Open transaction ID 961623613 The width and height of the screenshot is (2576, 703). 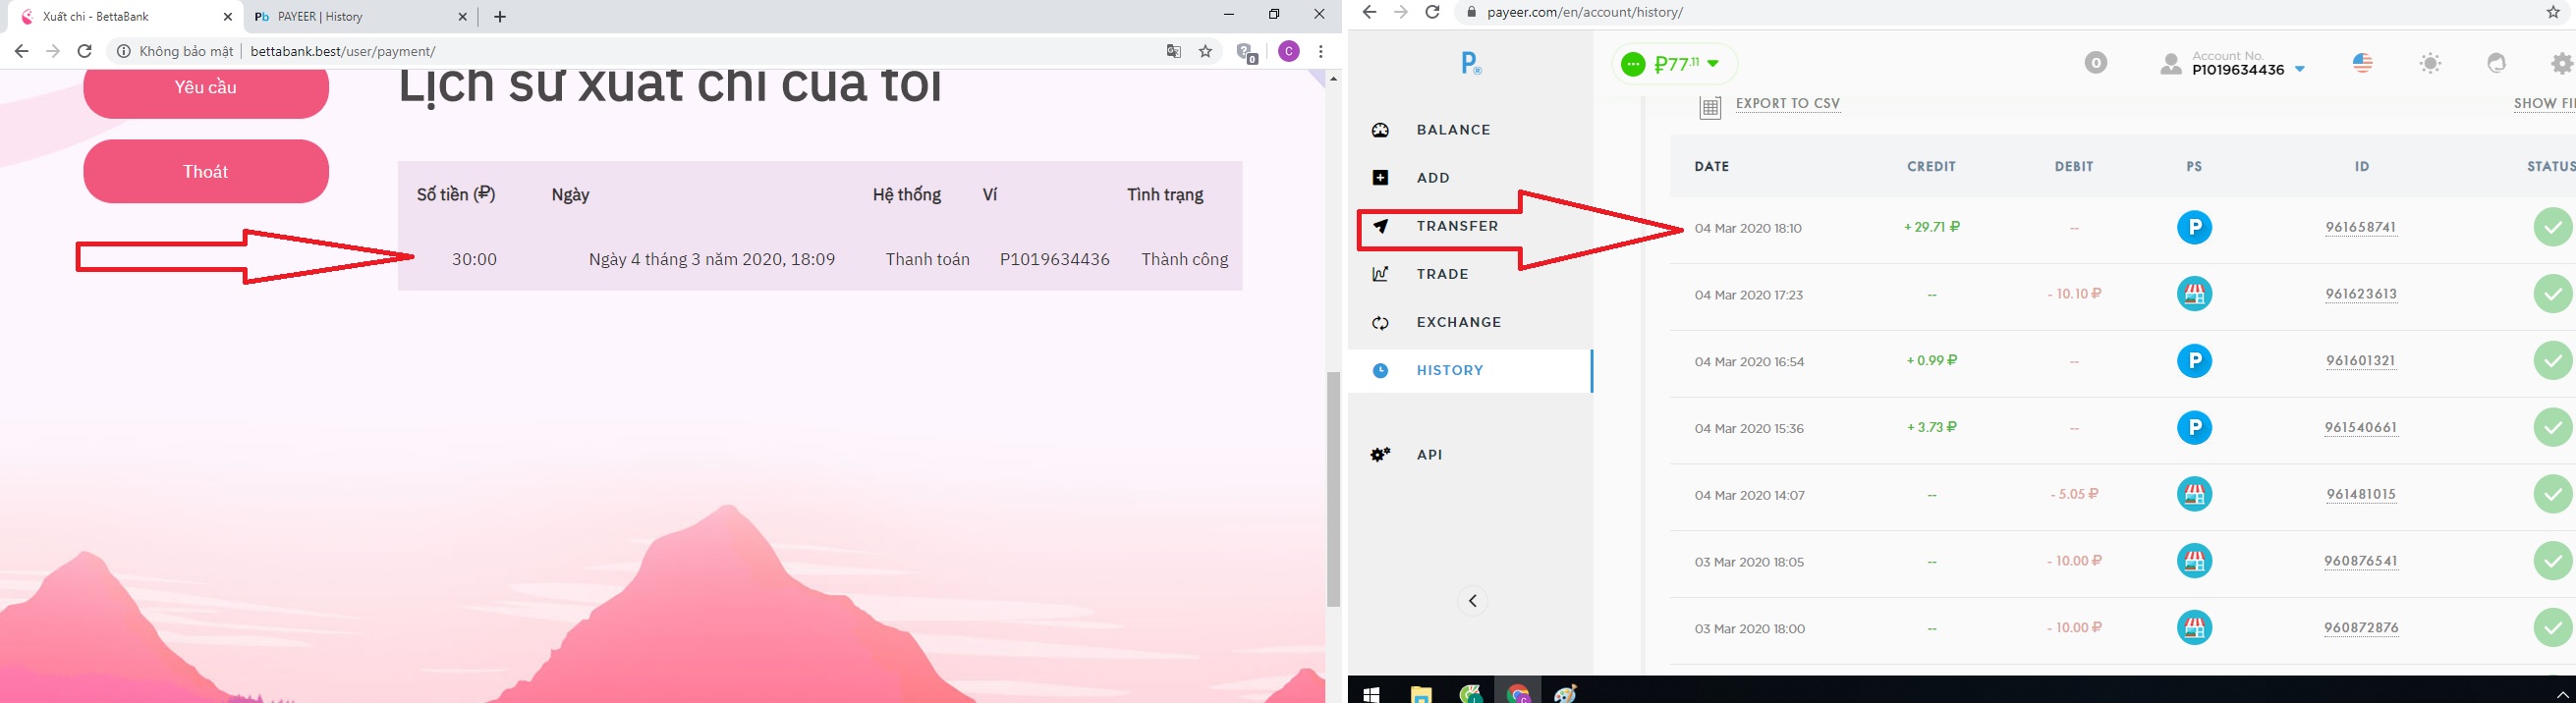coord(2361,294)
